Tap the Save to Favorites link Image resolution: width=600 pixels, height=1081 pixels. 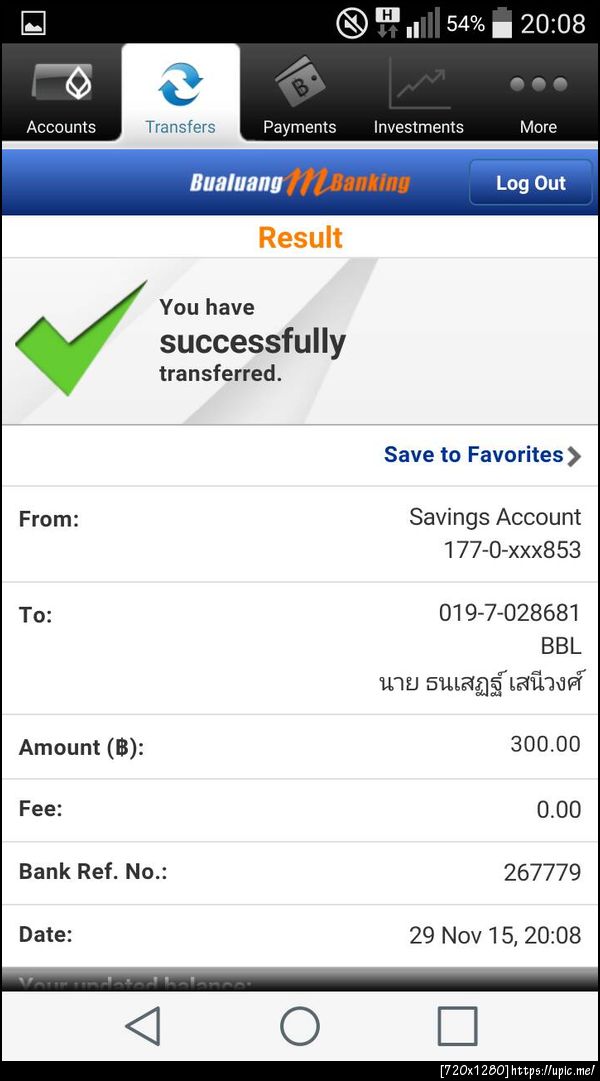(x=473, y=455)
